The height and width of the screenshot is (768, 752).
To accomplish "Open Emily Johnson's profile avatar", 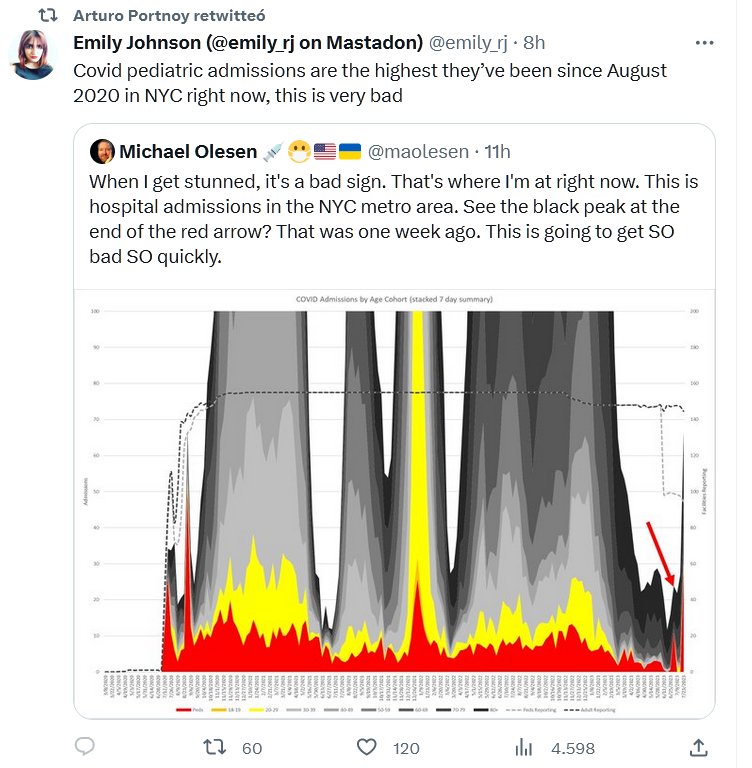I will click(x=31, y=55).
